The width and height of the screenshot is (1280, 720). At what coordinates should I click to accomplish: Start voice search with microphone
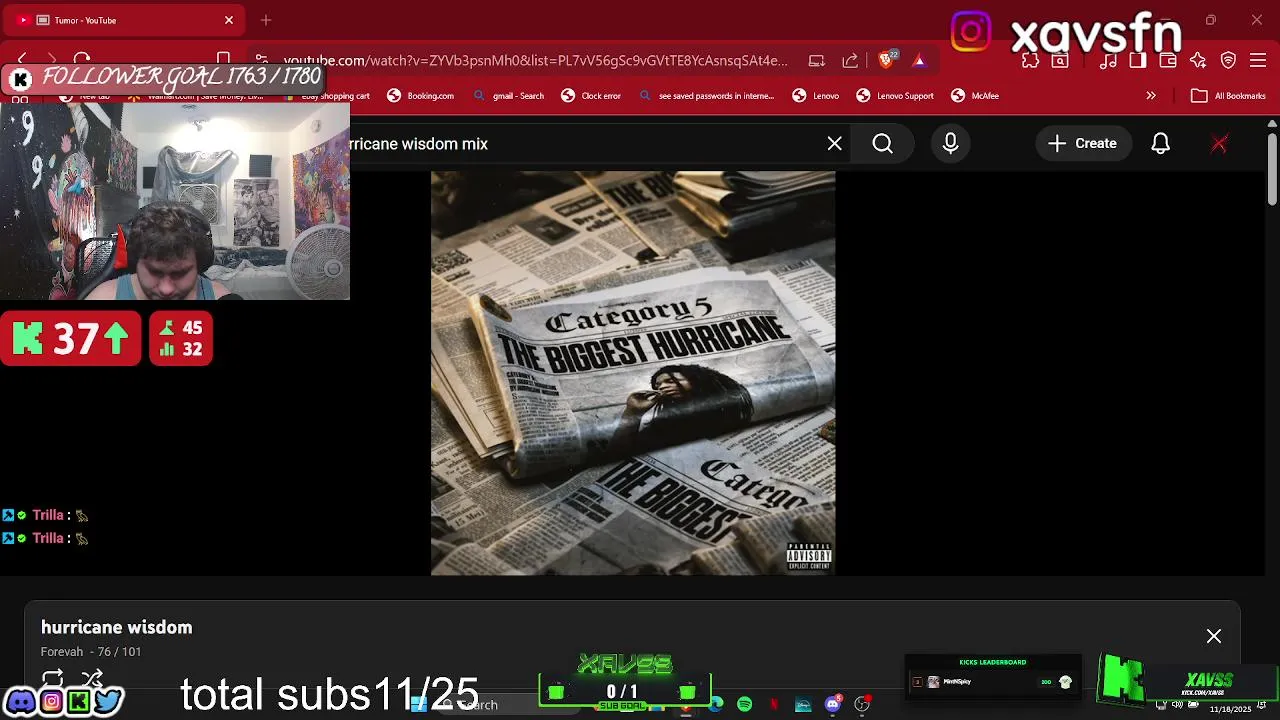(x=951, y=144)
